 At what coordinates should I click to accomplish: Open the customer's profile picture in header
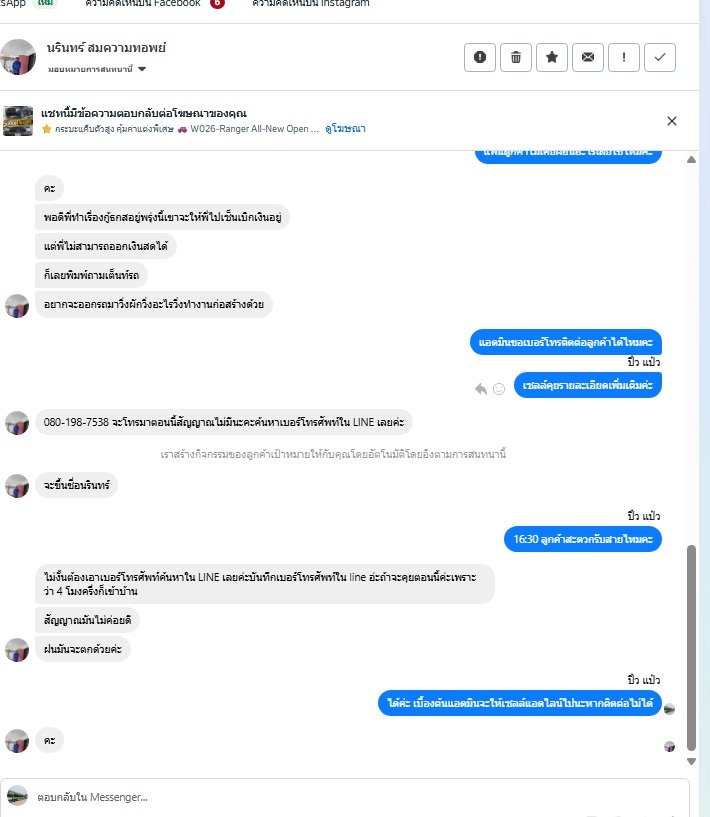pyautogui.click(x=18, y=57)
